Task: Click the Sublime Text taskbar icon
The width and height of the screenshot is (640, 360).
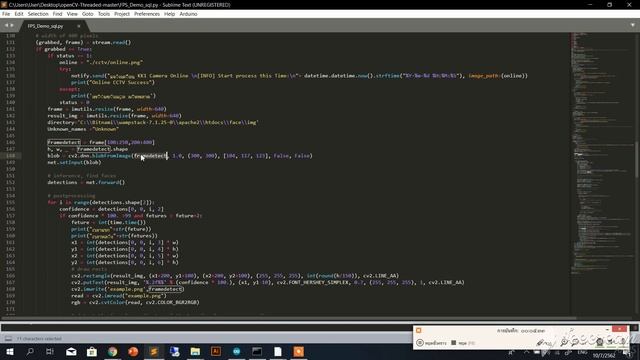Action: tap(154, 352)
